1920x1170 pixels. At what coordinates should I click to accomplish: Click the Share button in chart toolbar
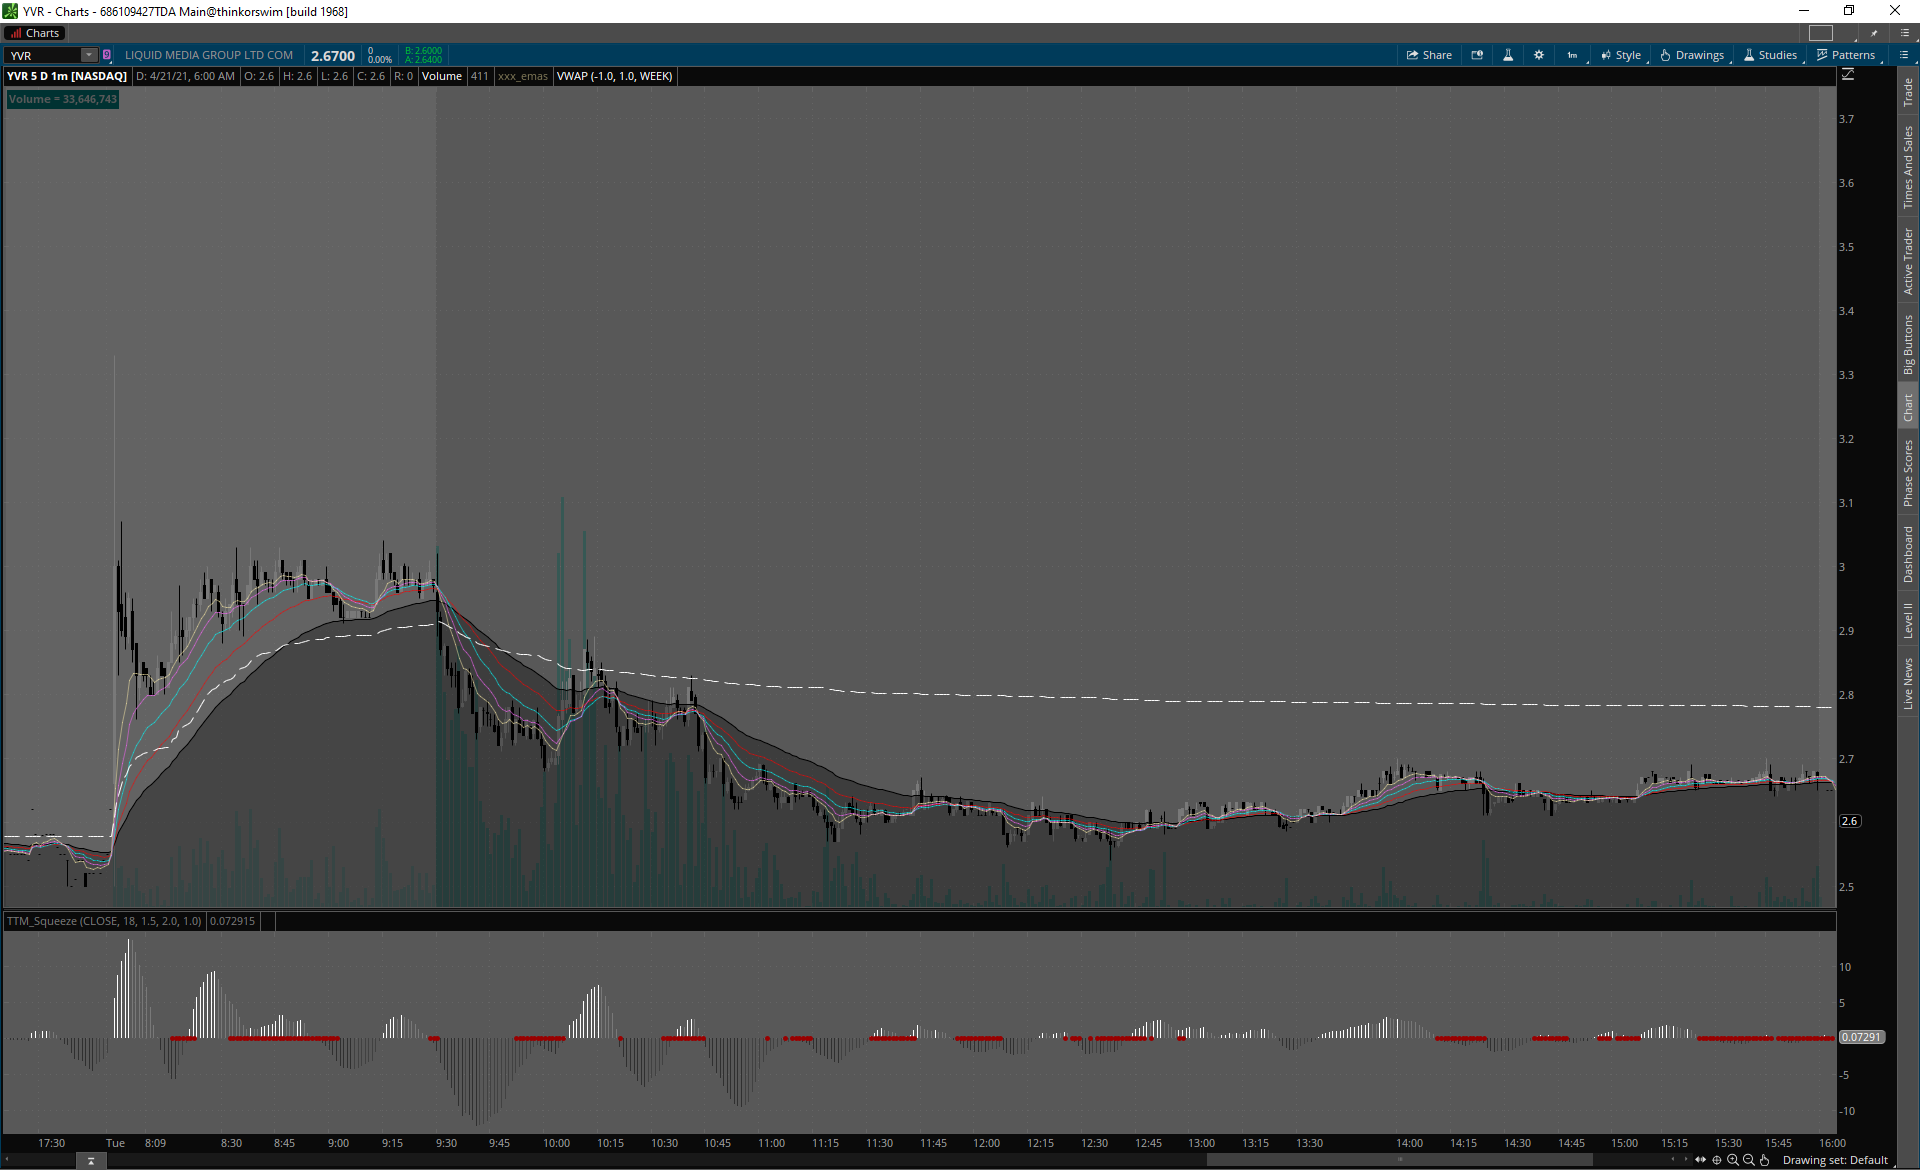tap(1429, 55)
